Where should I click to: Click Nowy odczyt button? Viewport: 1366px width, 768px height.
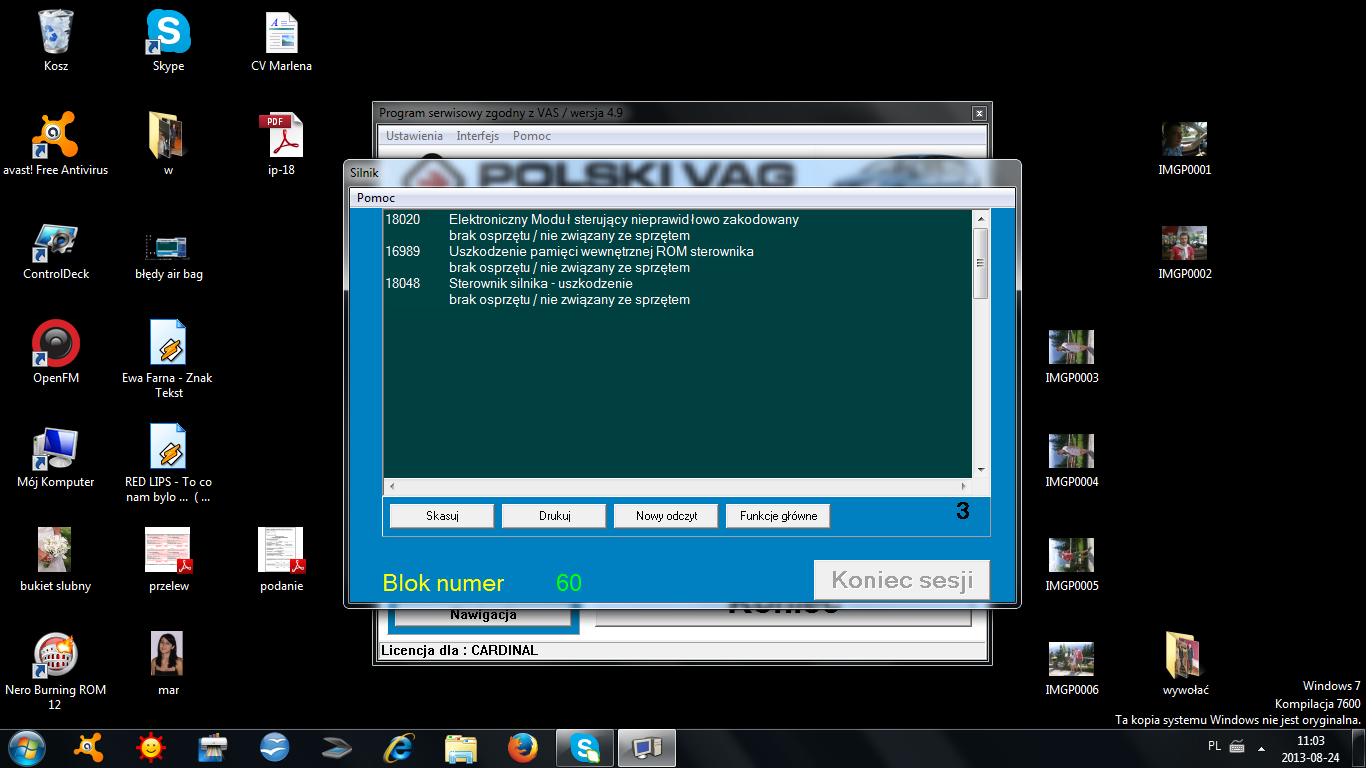tap(666, 516)
